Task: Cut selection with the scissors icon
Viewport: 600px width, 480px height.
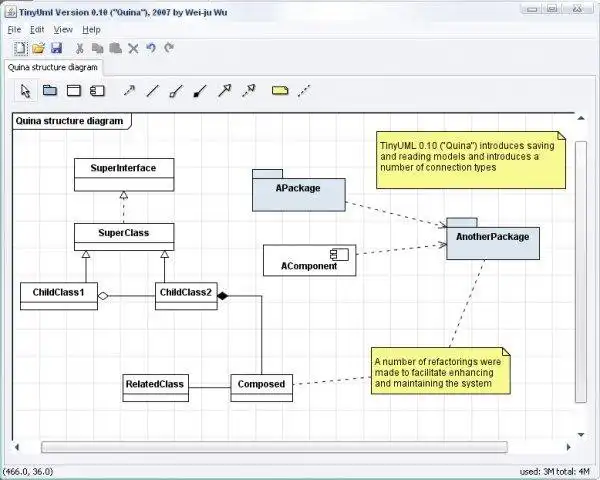Action: 80,48
